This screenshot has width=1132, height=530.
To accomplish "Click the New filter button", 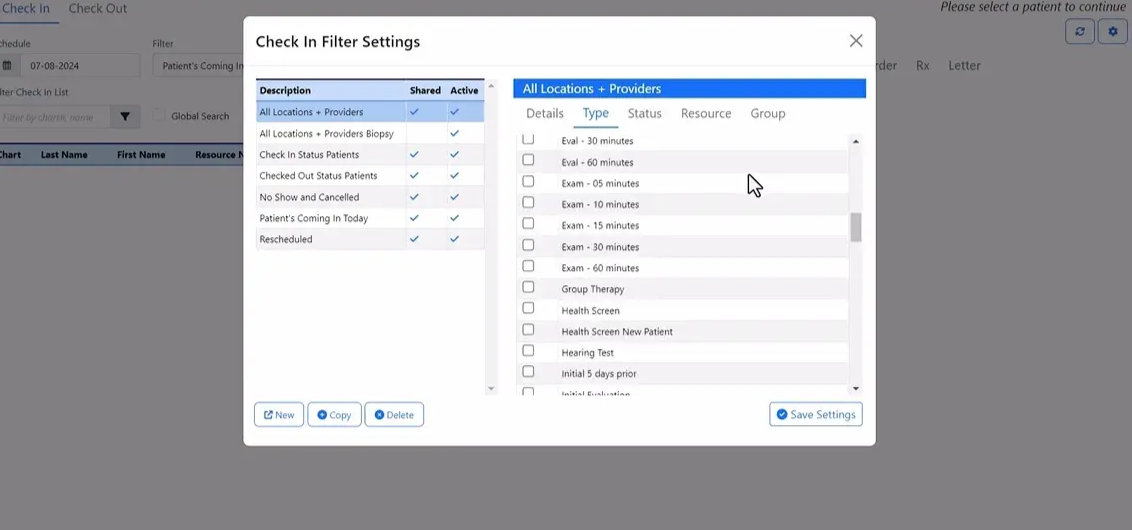I will pos(278,415).
